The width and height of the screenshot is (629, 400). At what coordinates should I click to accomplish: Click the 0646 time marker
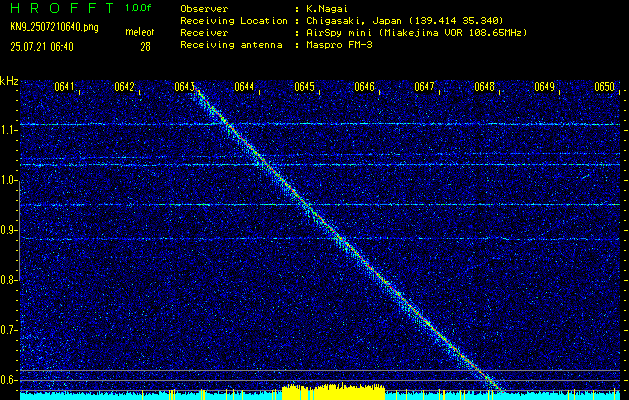point(364,87)
